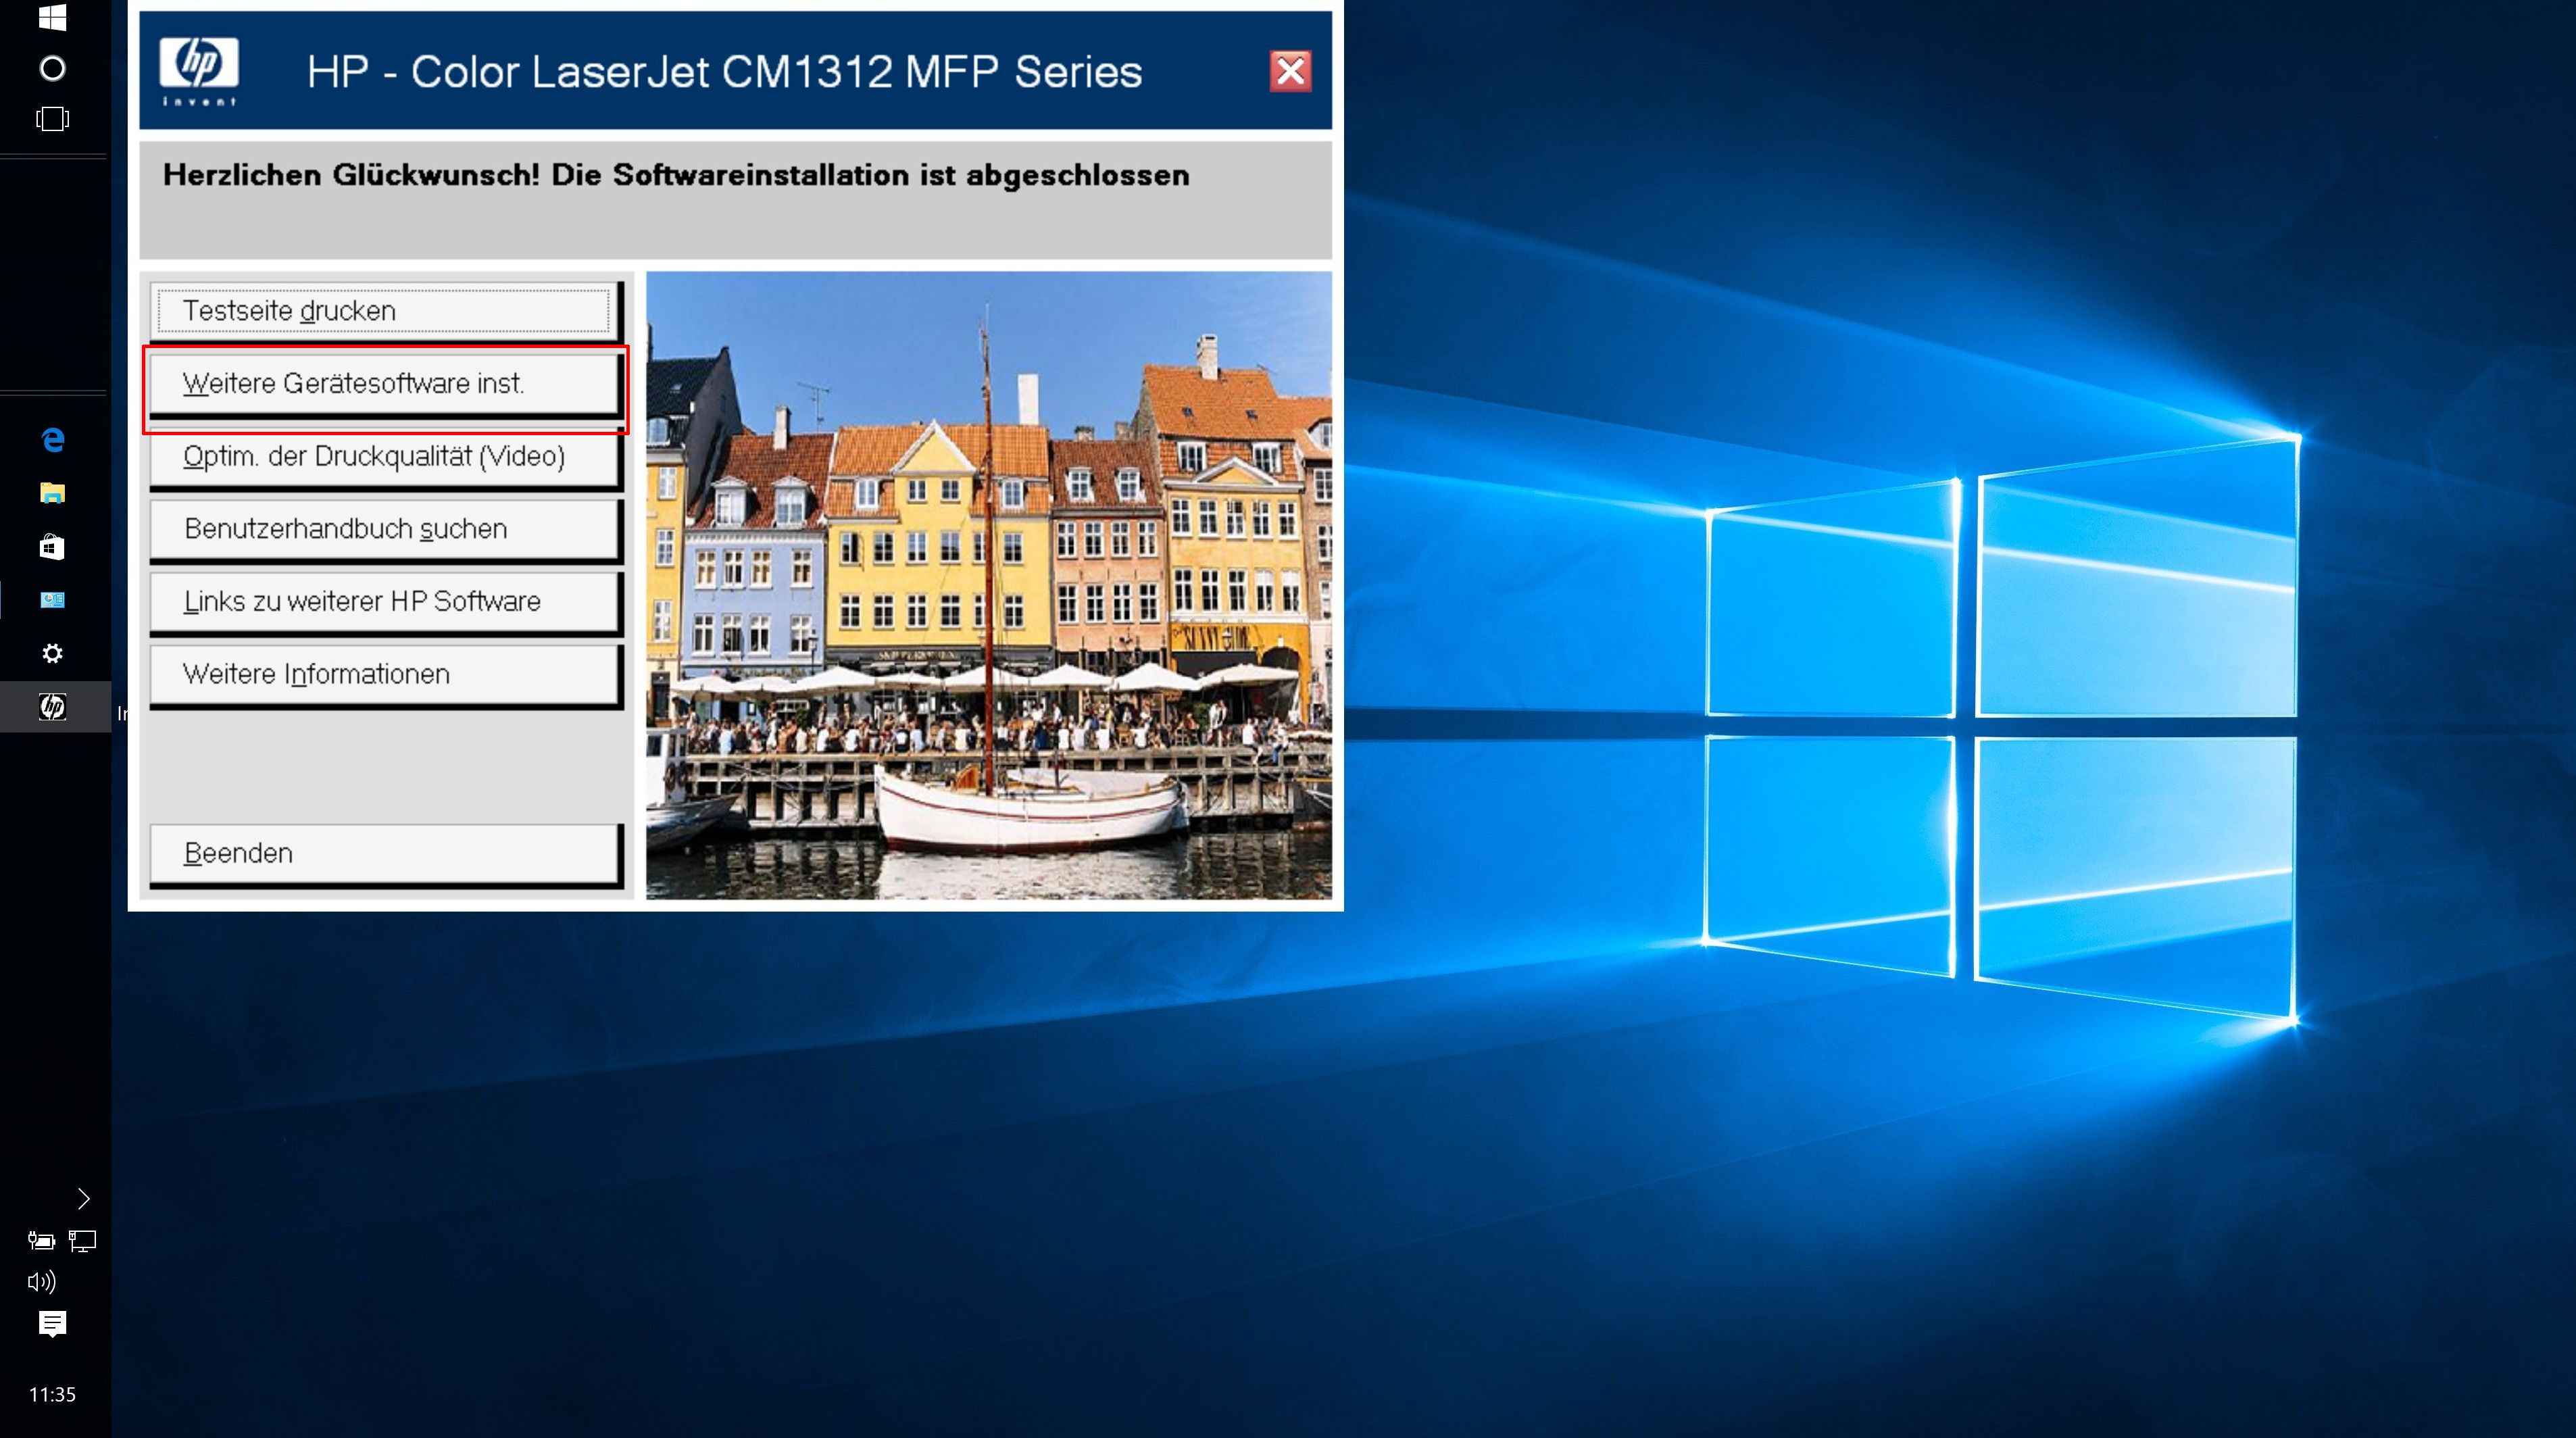Image resolution: width=2576 pixels, height=1438 pixels.
Task: Open Task View from the taskbar
Action: click(53, 119)
